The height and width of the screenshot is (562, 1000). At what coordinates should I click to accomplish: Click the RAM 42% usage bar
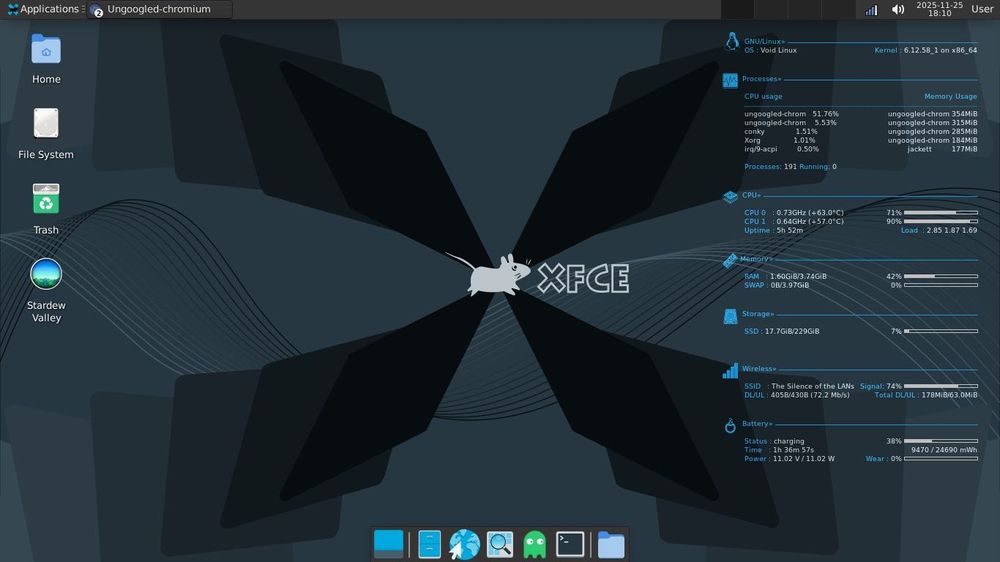tap(941, 276)
